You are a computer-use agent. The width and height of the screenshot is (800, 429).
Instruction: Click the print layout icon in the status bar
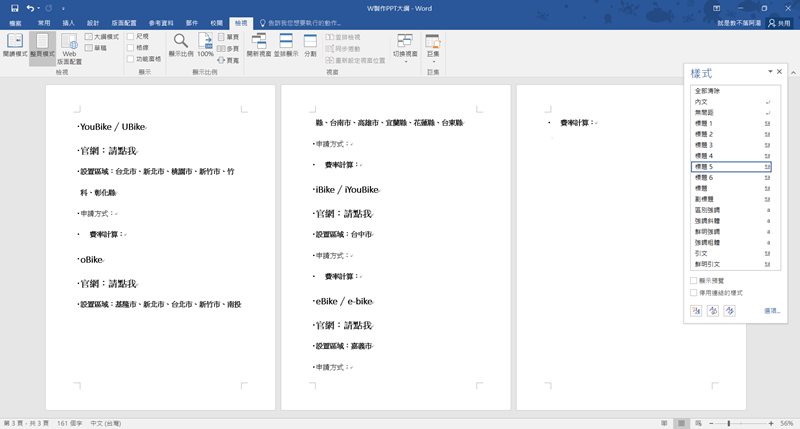click(681, 423)
